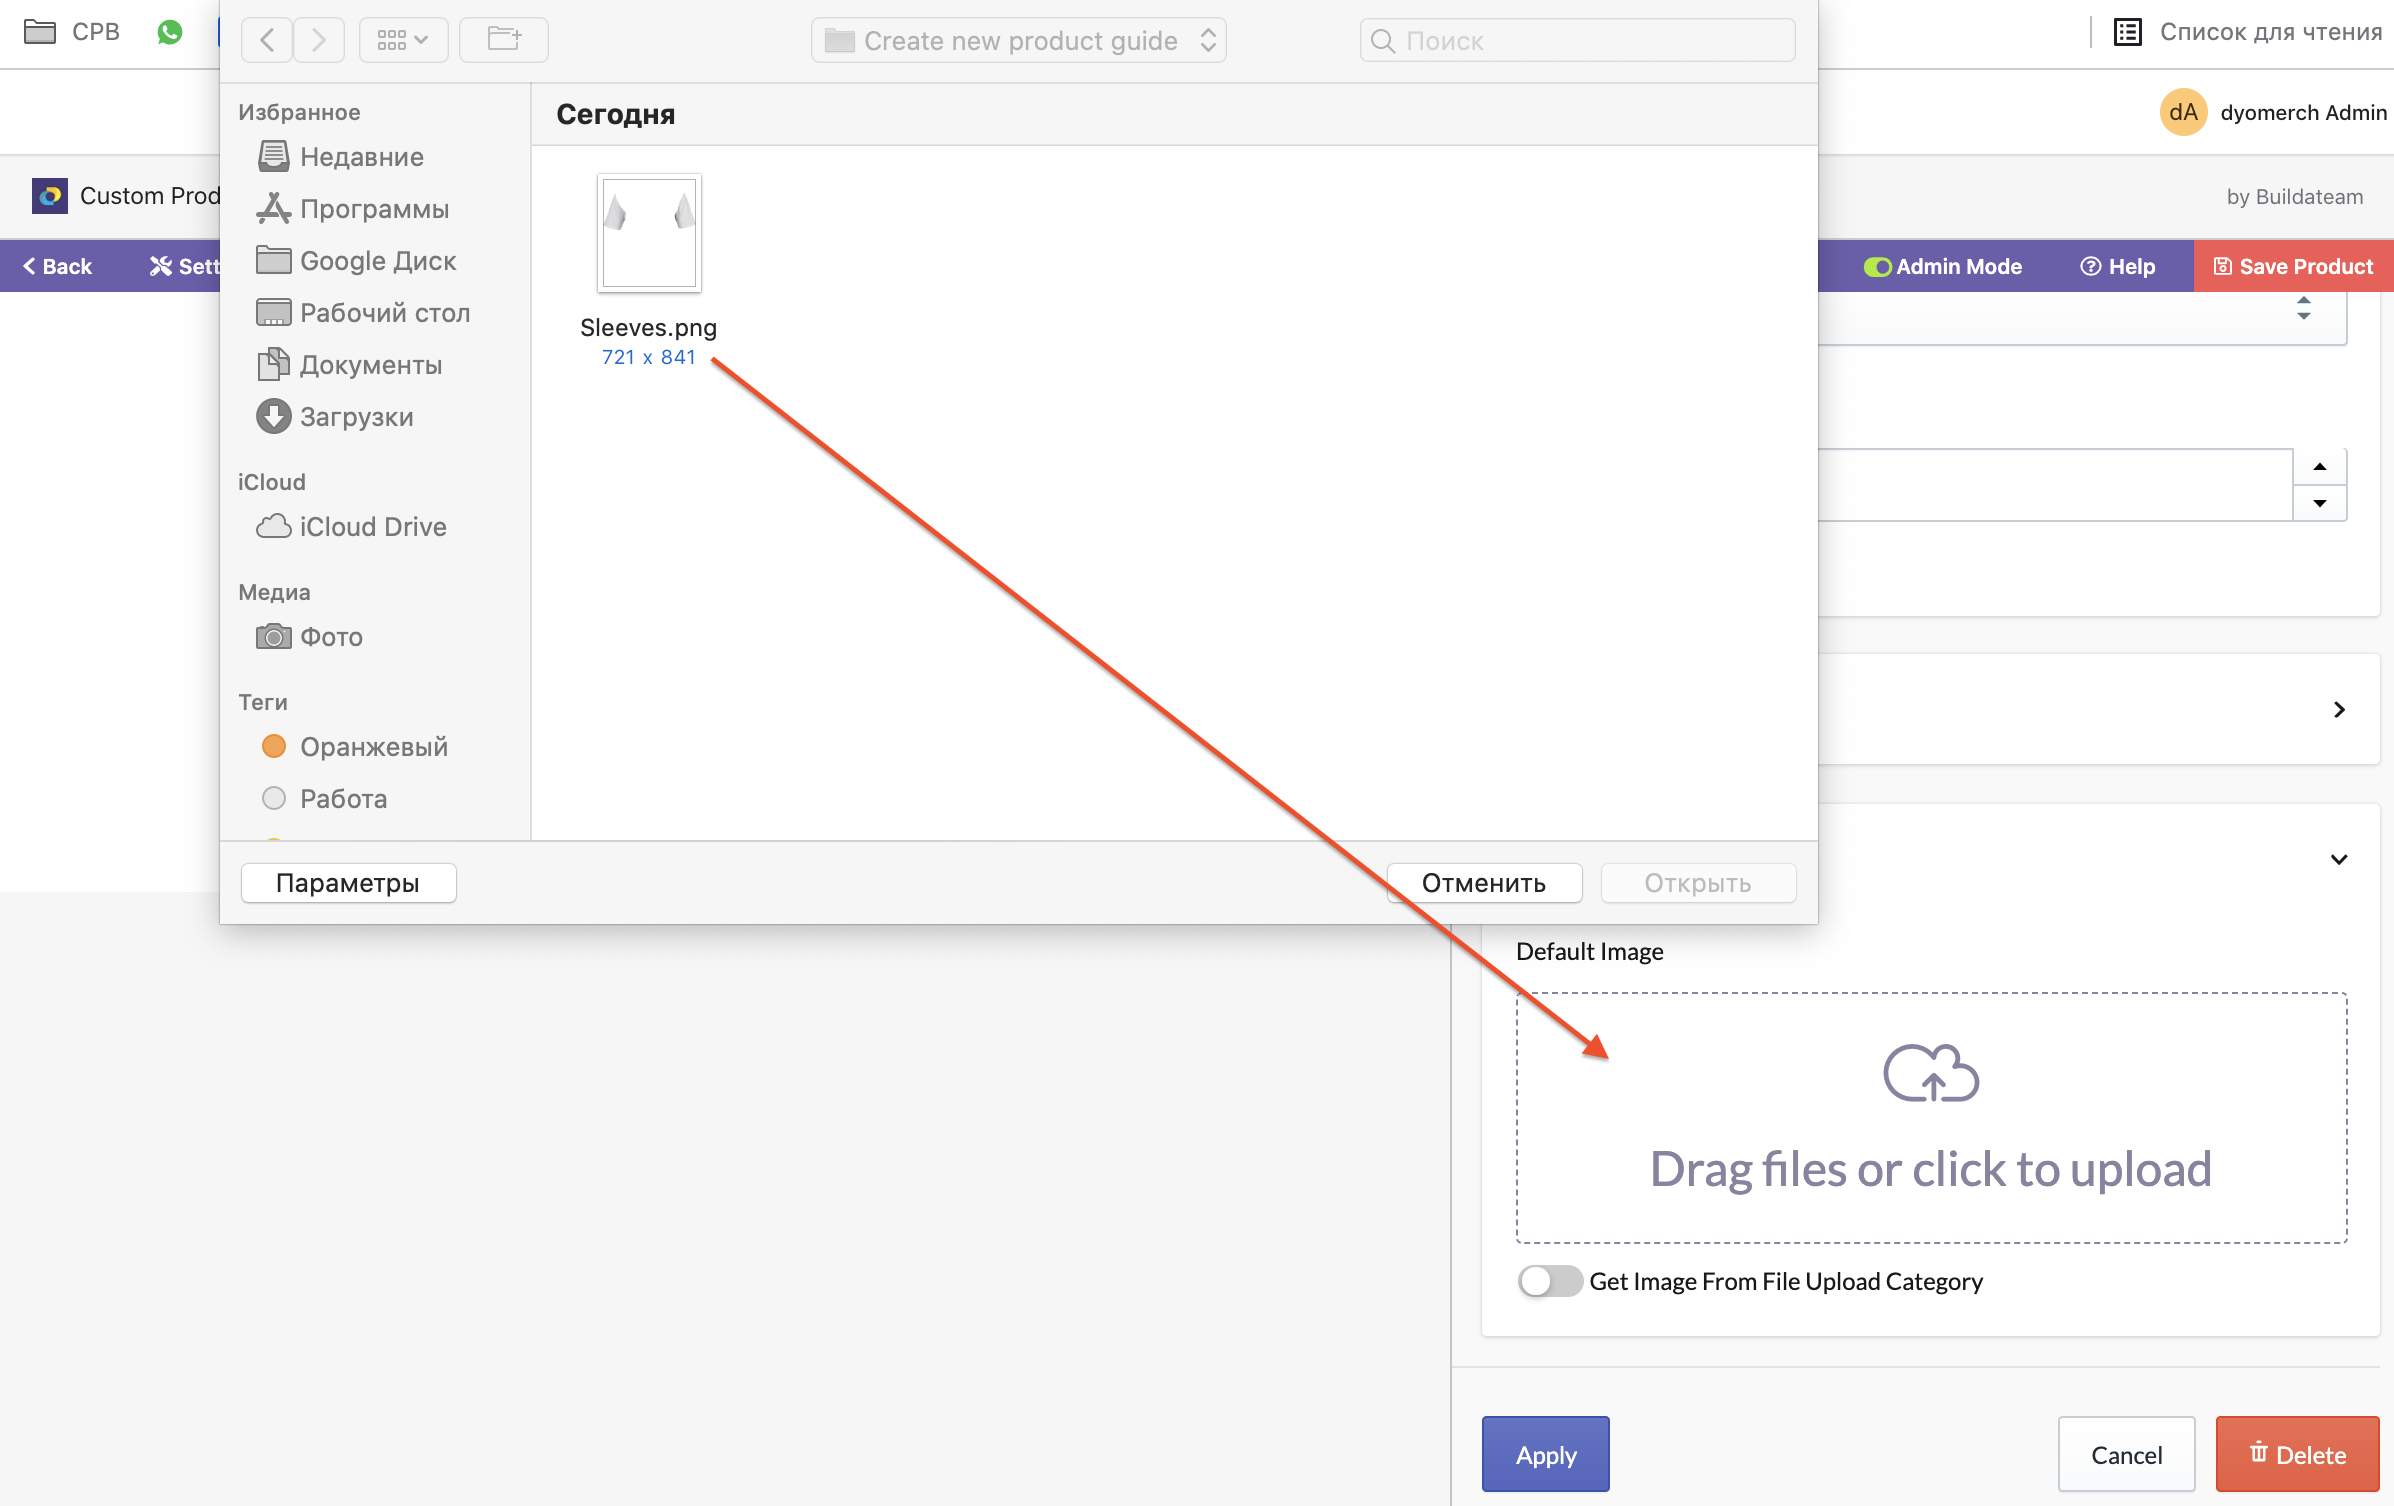
Task: Open the icon view mode selector
Action: (x=403, y=40)
